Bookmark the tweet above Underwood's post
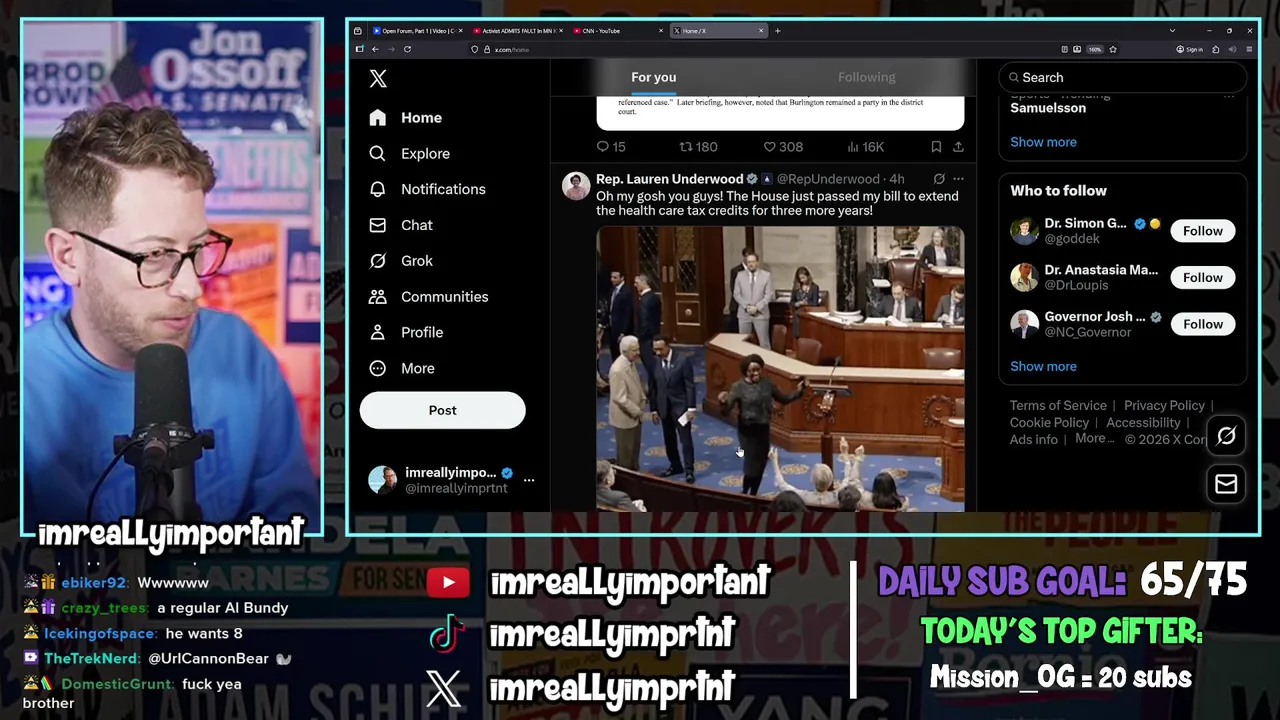 (x=936, y=147)
